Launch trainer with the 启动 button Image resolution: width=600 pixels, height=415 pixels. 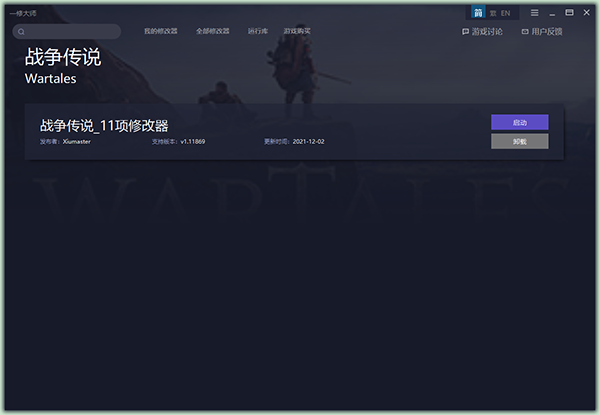520,122
